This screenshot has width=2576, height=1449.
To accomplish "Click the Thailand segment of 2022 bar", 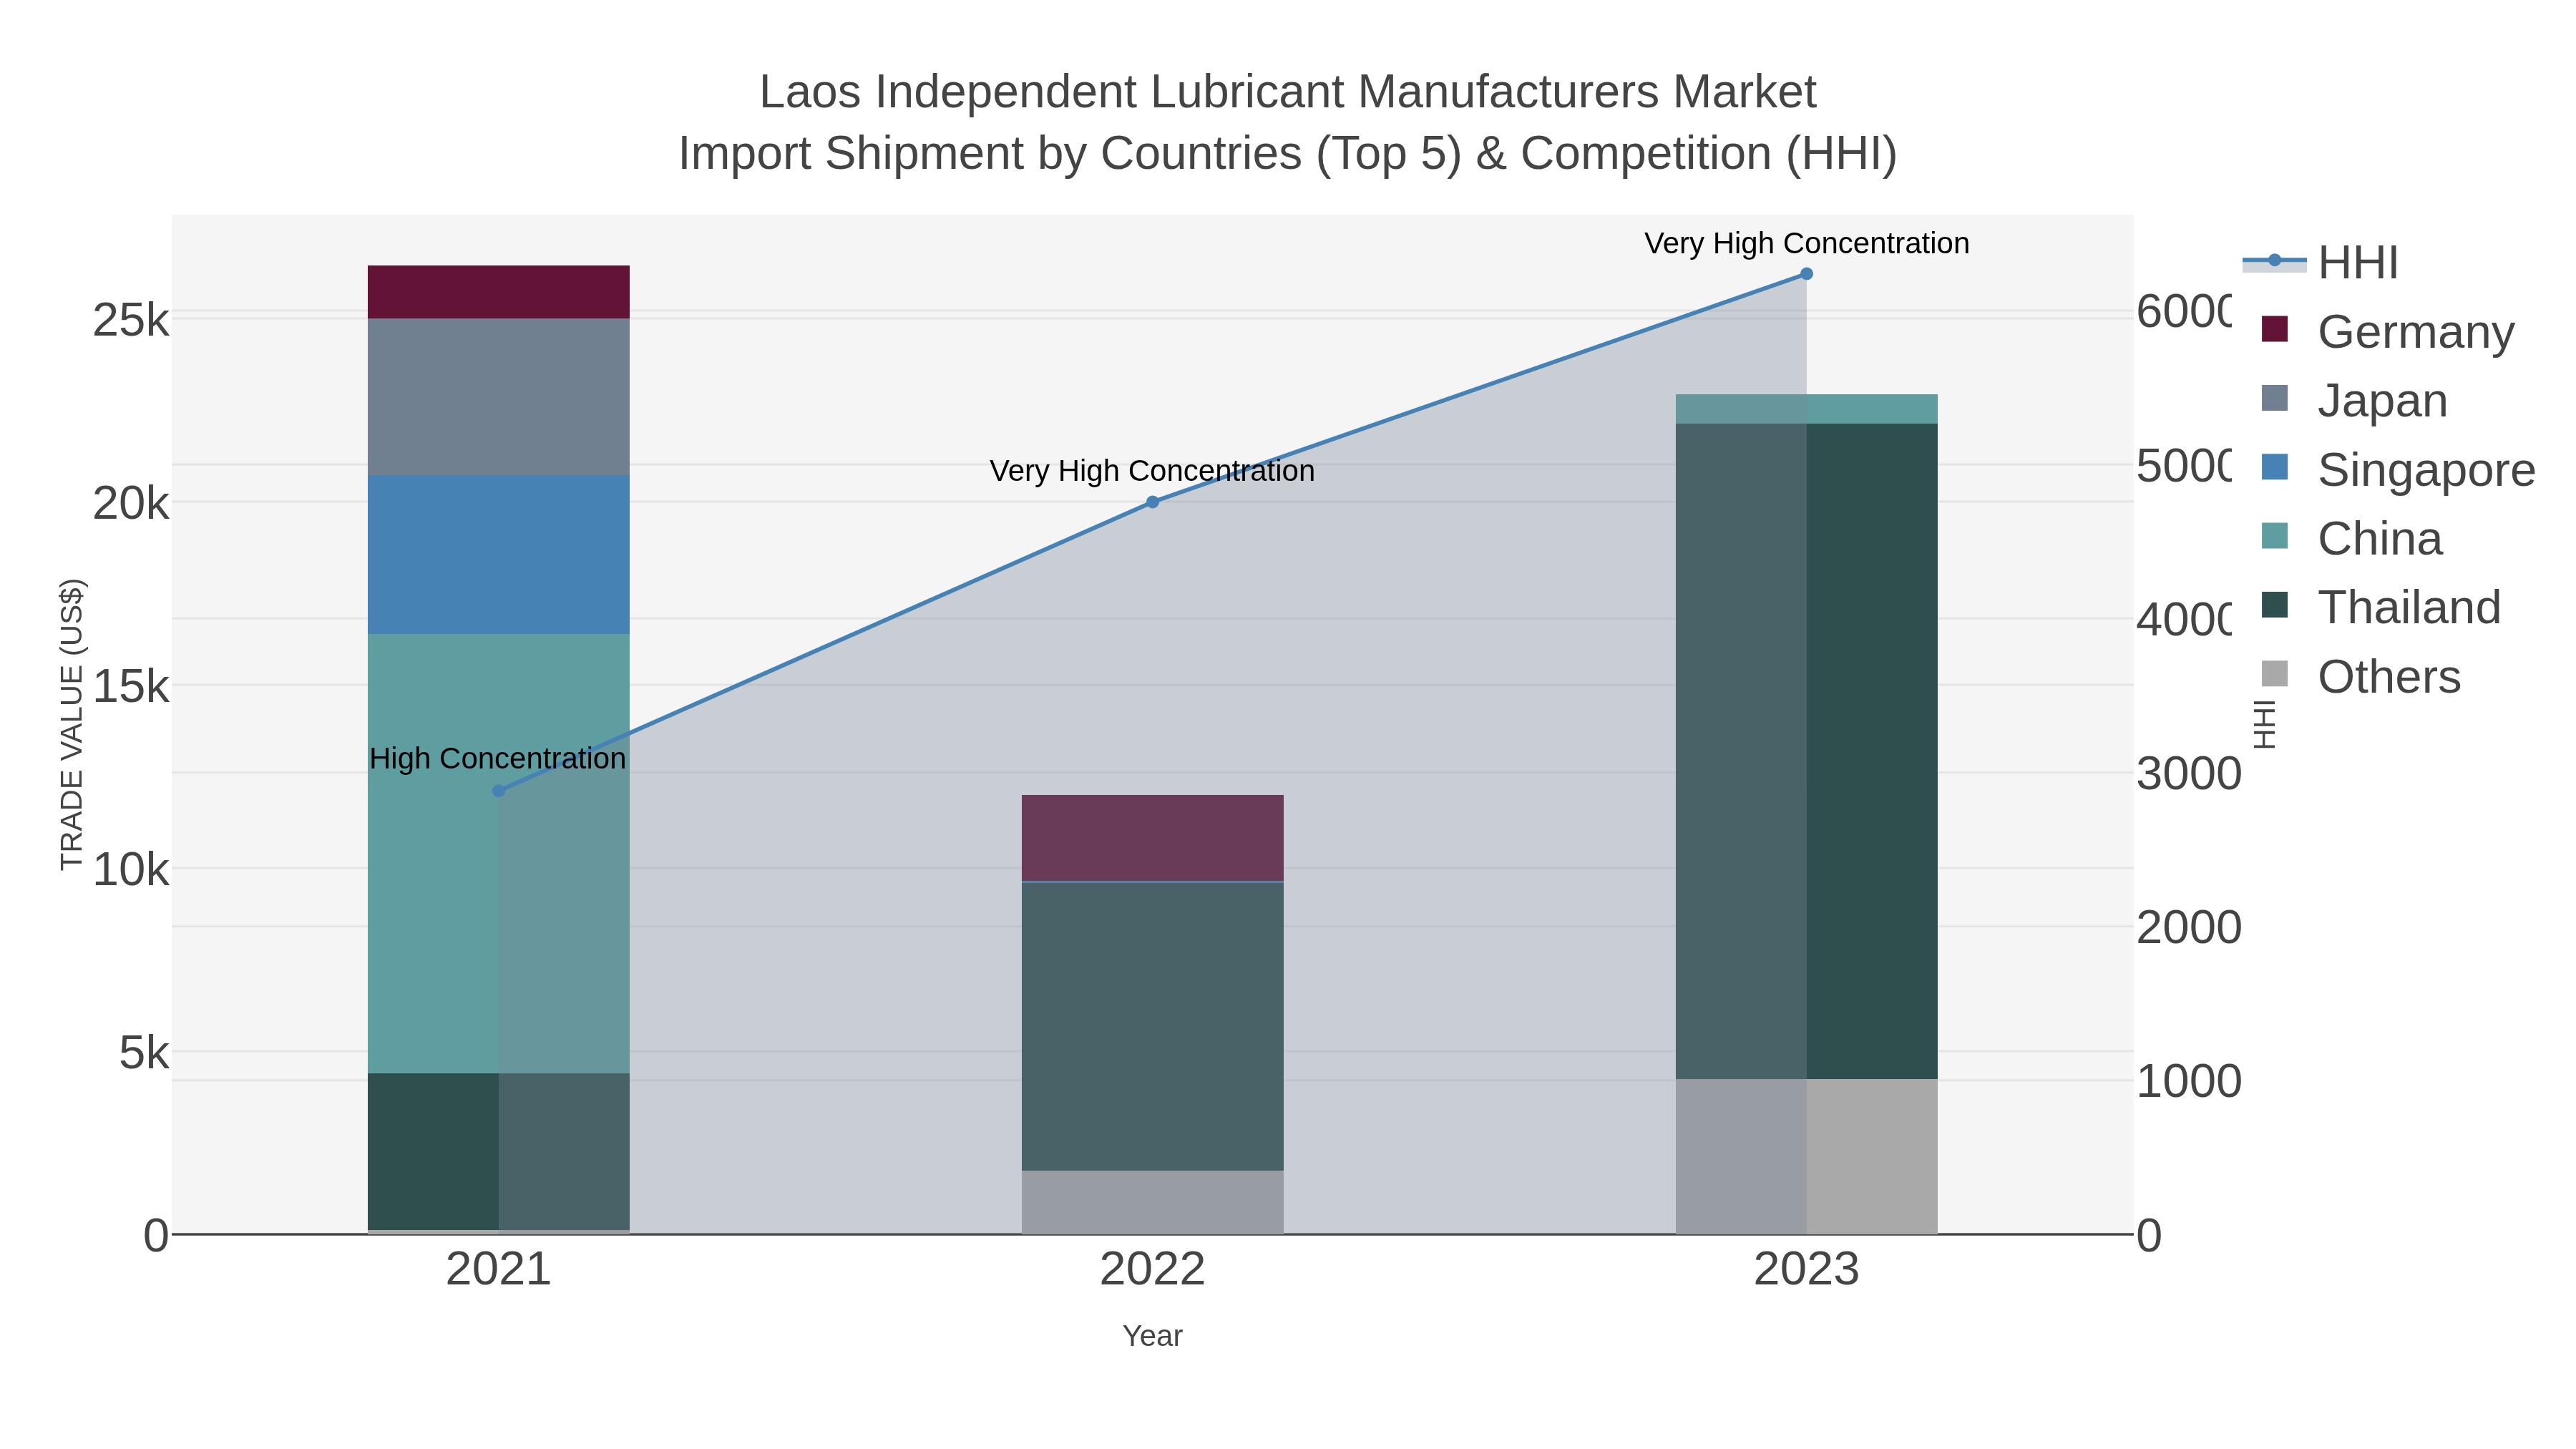I will [x=1152, y=1027].
